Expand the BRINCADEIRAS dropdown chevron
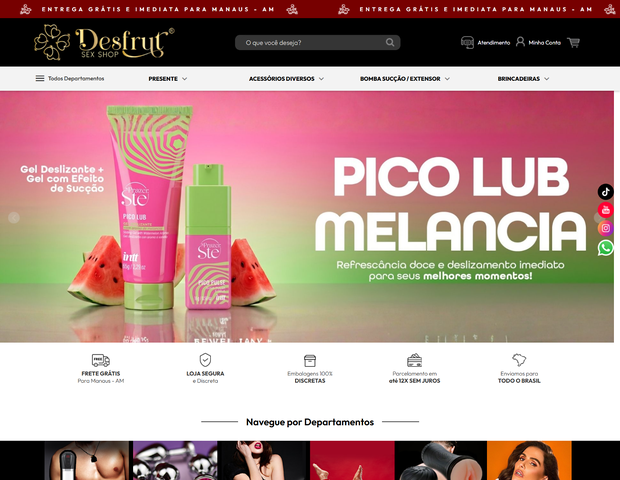The height and width of the screenshot is (480, 620). coord(546,79)
